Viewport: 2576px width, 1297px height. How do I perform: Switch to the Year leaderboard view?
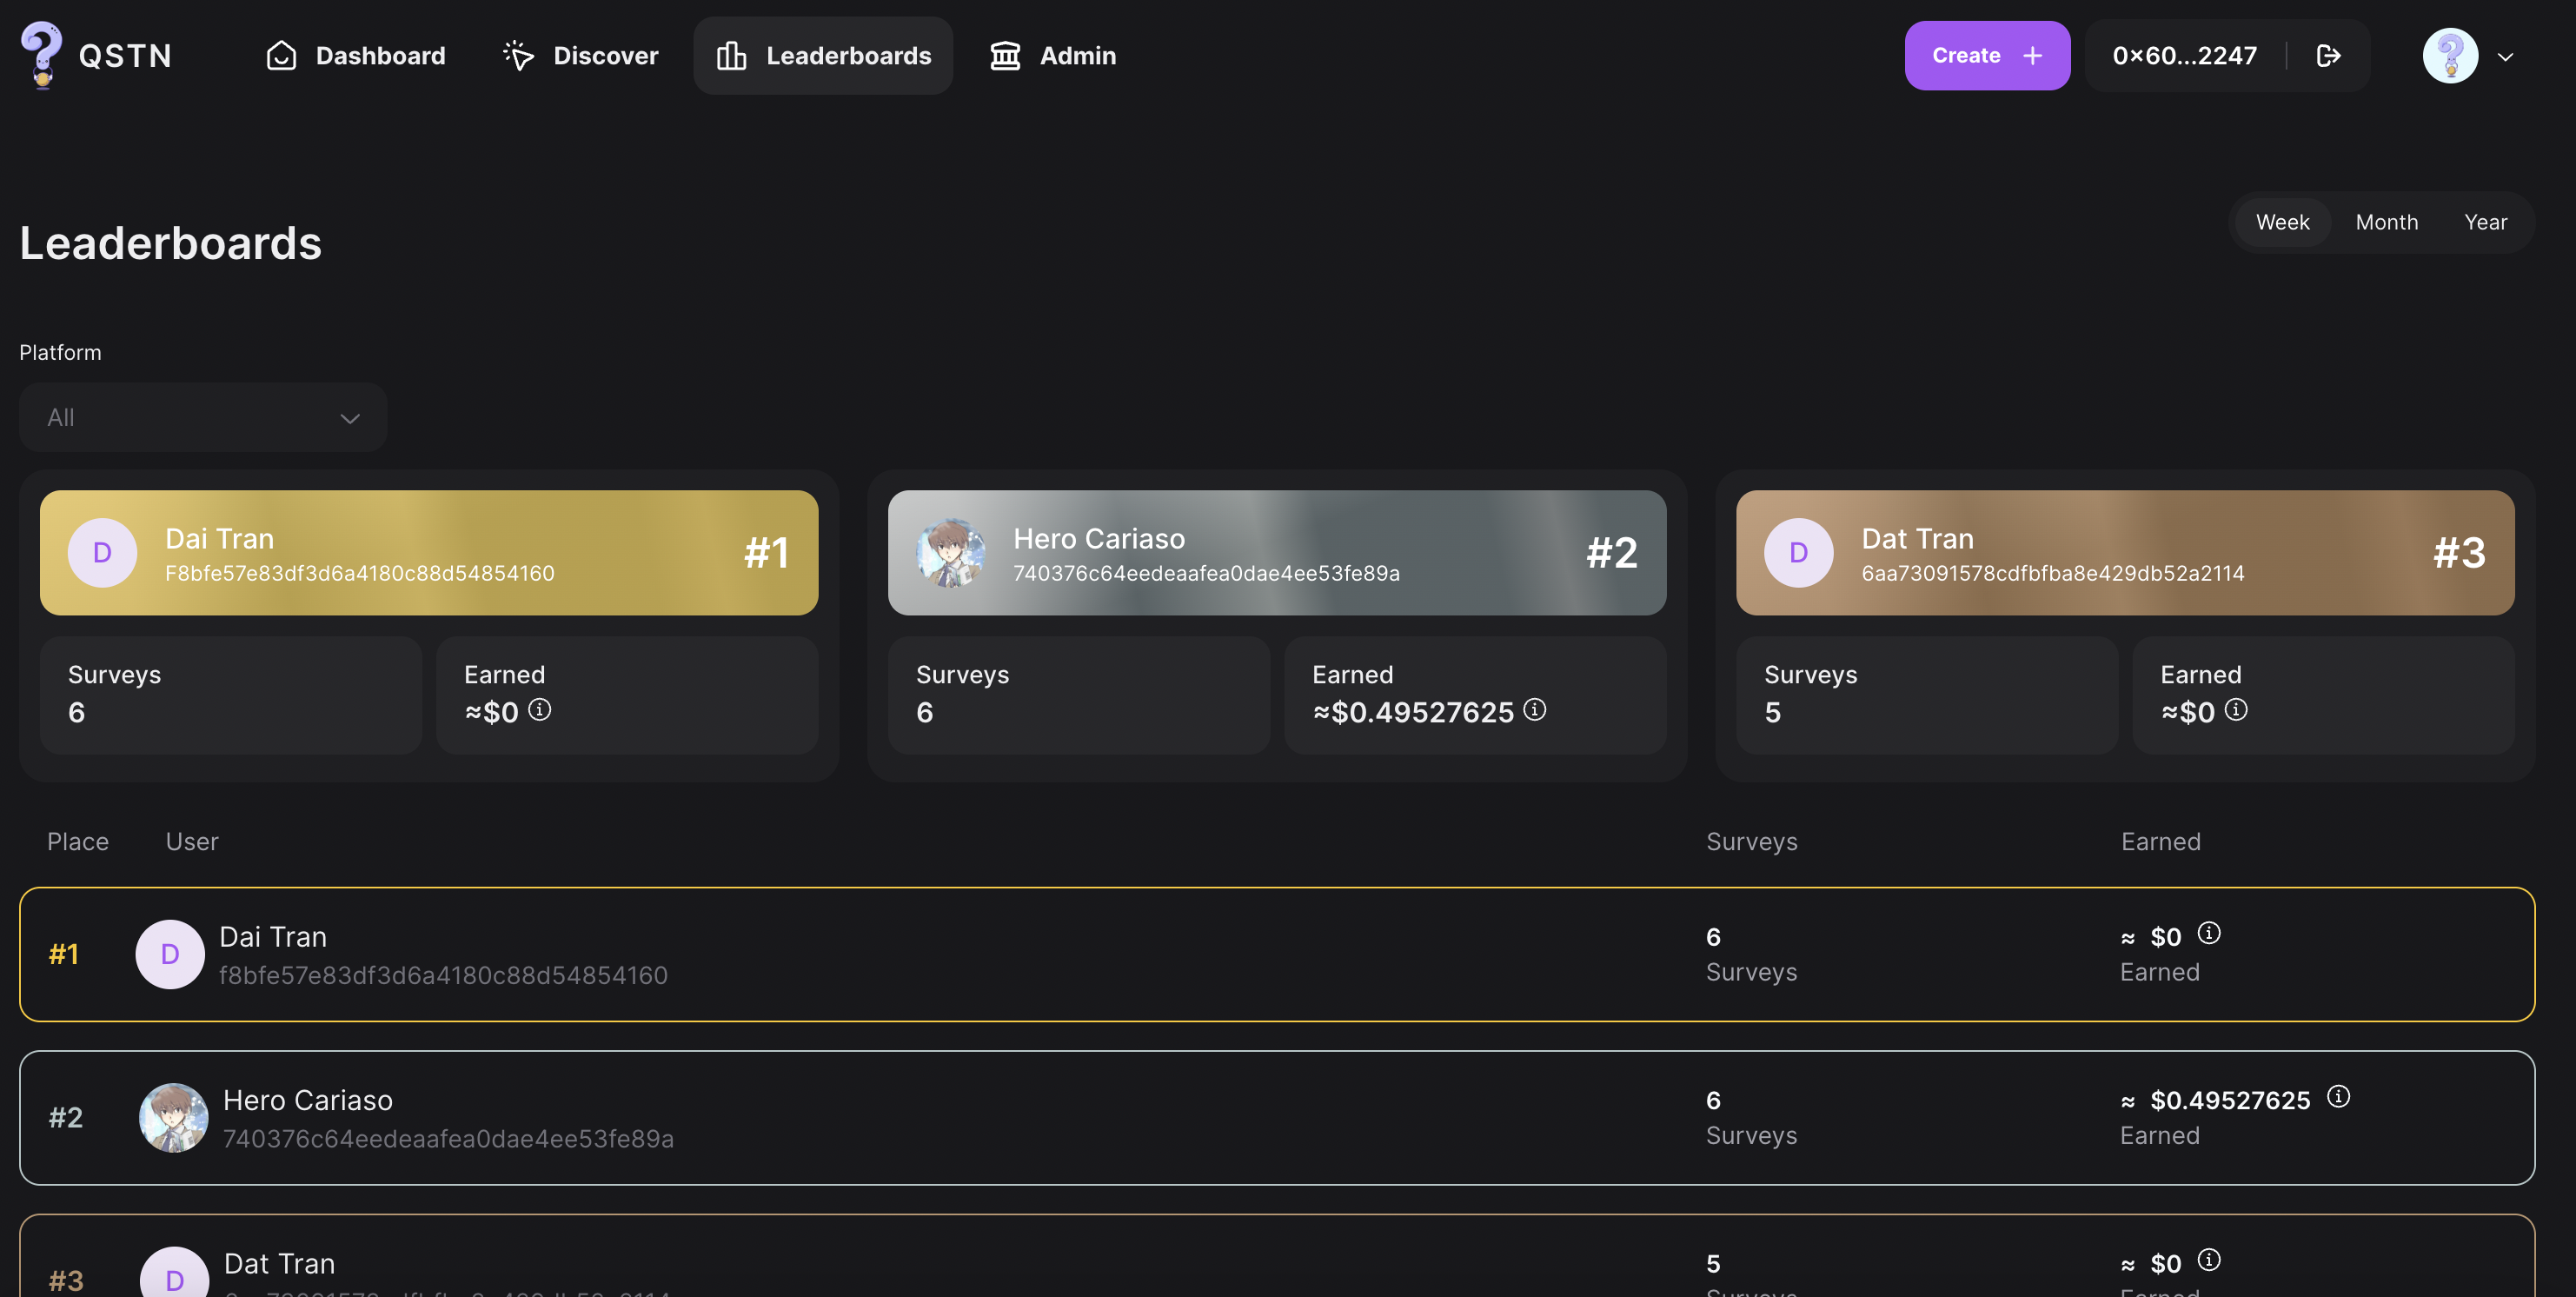coord(2486,221)
